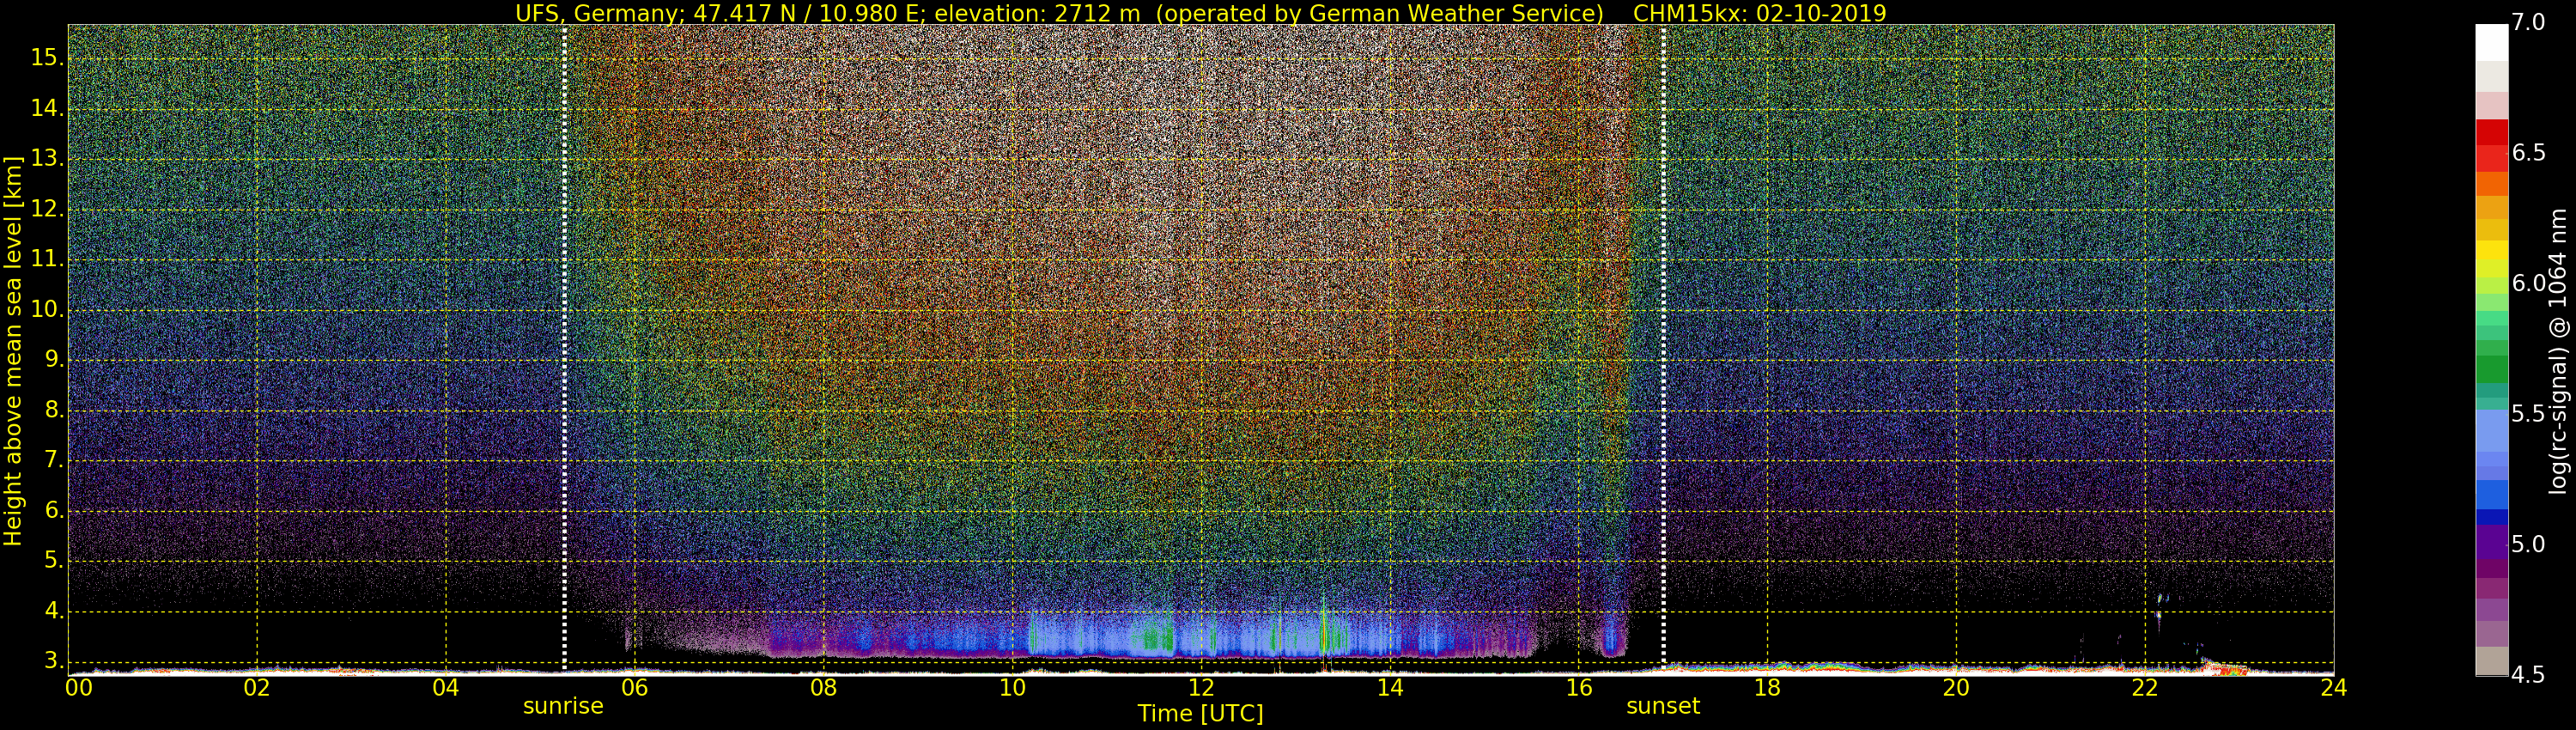Pick the bright yellow colorbar segment
Image resolution: width=2576 pixels, height=730 pixels.
click(2491, 250)
